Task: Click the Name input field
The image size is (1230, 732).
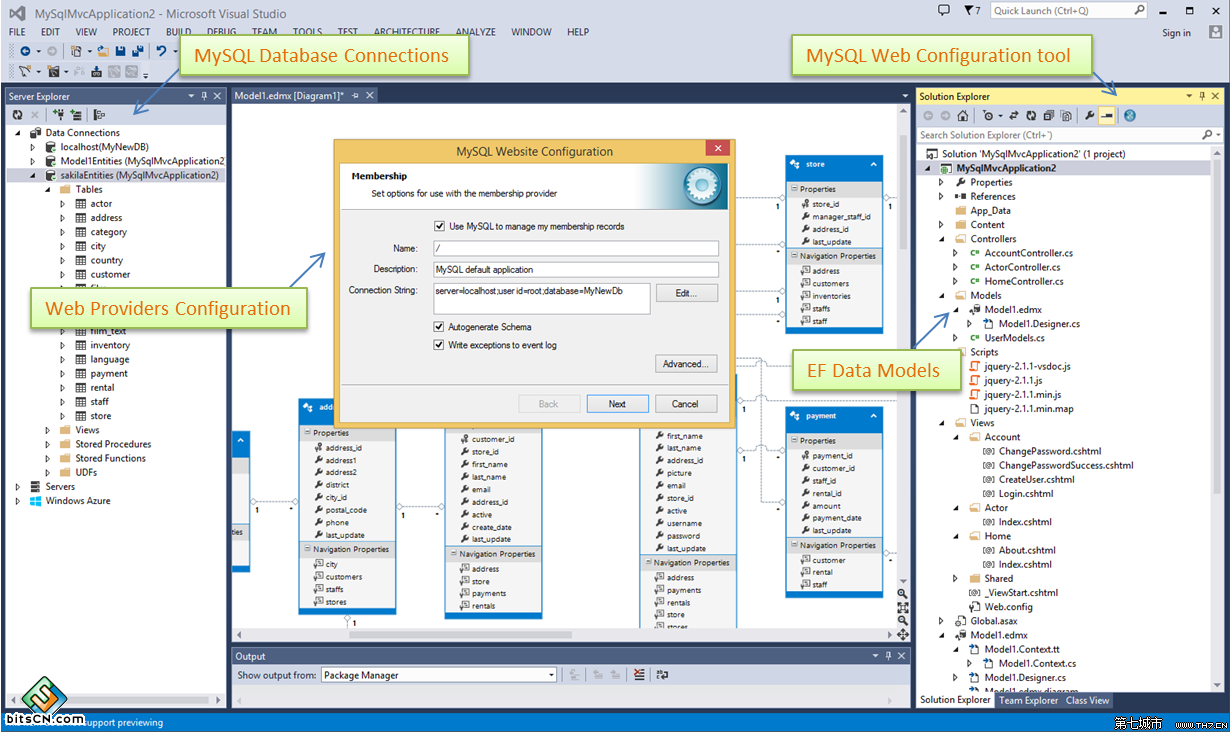Action: point(576,248)
